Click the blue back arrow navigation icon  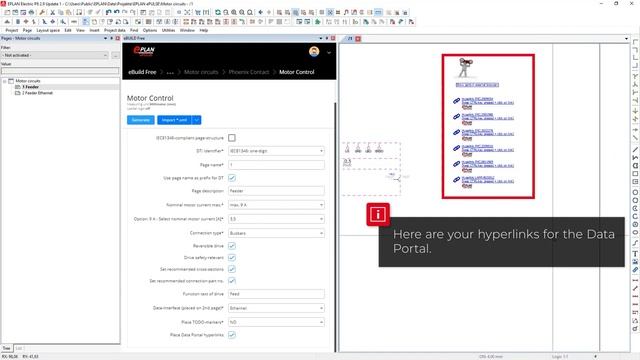[261, 13]
